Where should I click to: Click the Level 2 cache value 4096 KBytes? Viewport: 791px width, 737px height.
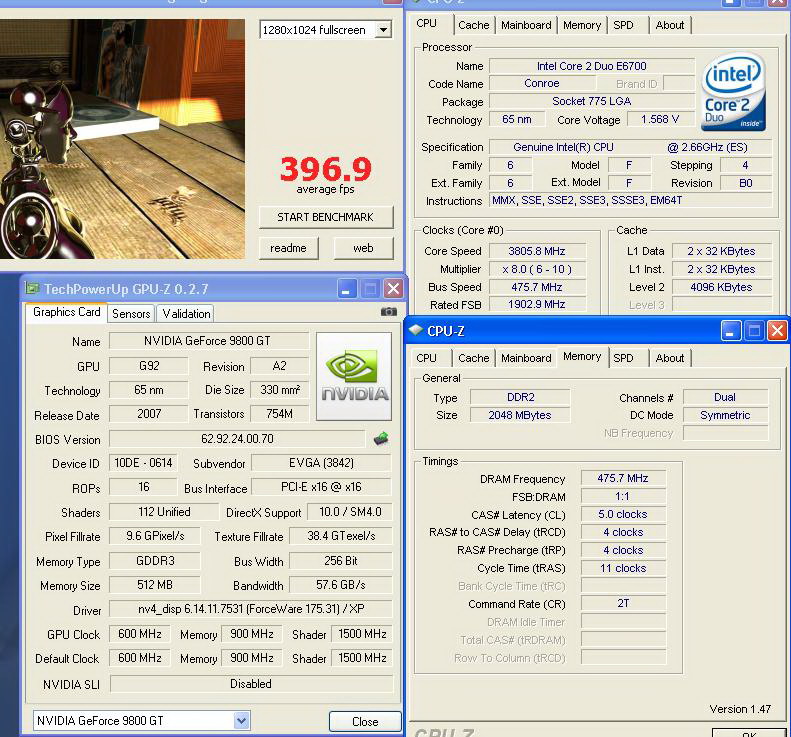pos(722,287)
